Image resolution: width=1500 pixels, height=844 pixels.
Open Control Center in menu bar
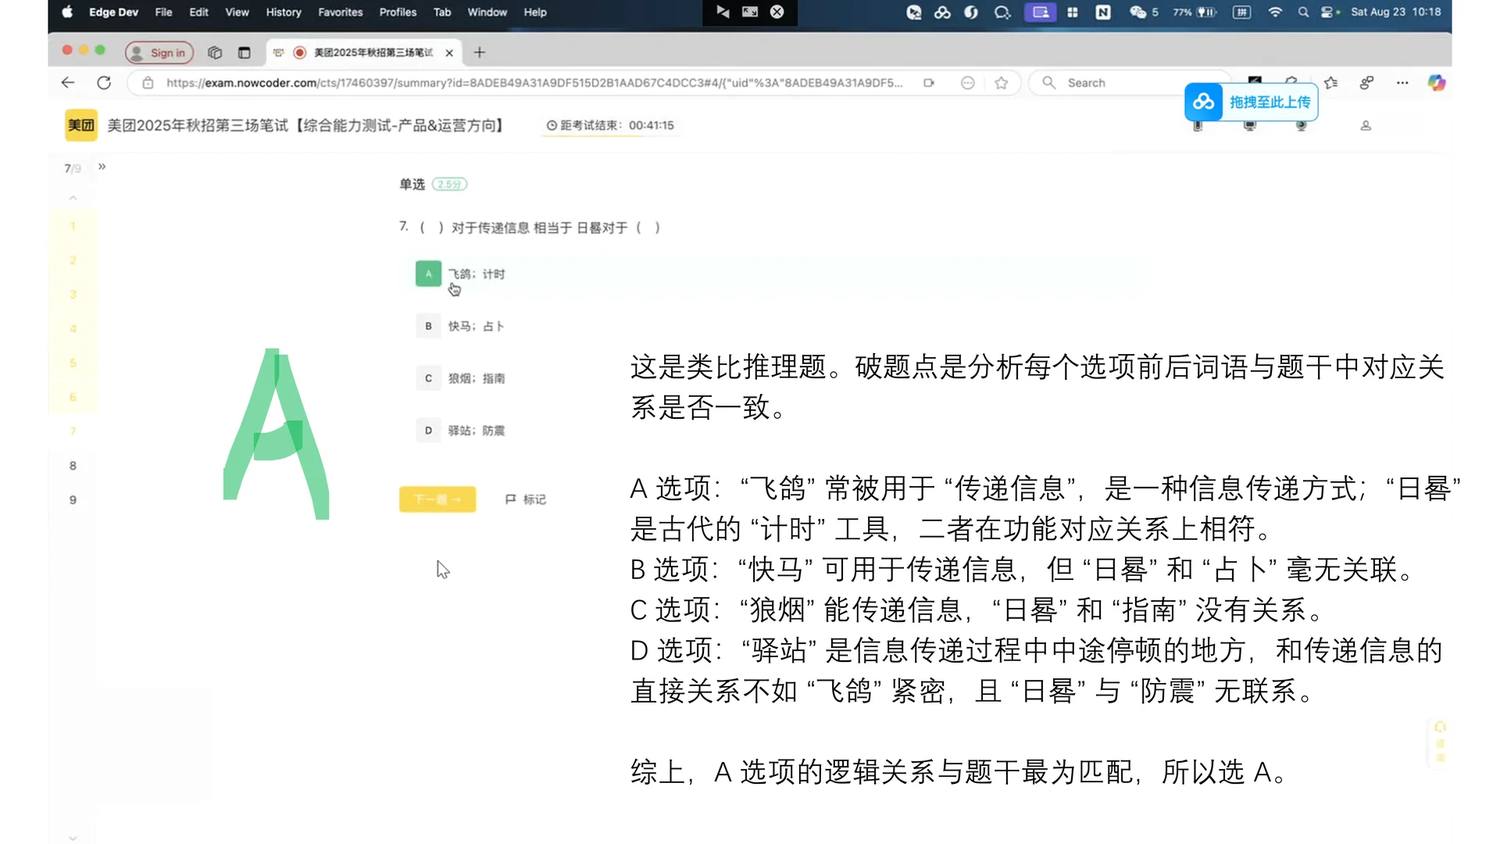1329,12
